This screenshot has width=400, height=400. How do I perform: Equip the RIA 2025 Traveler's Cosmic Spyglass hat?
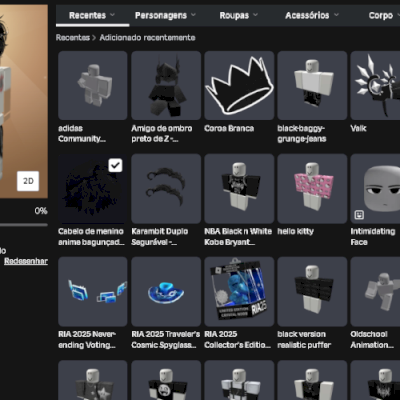[166, 291]
